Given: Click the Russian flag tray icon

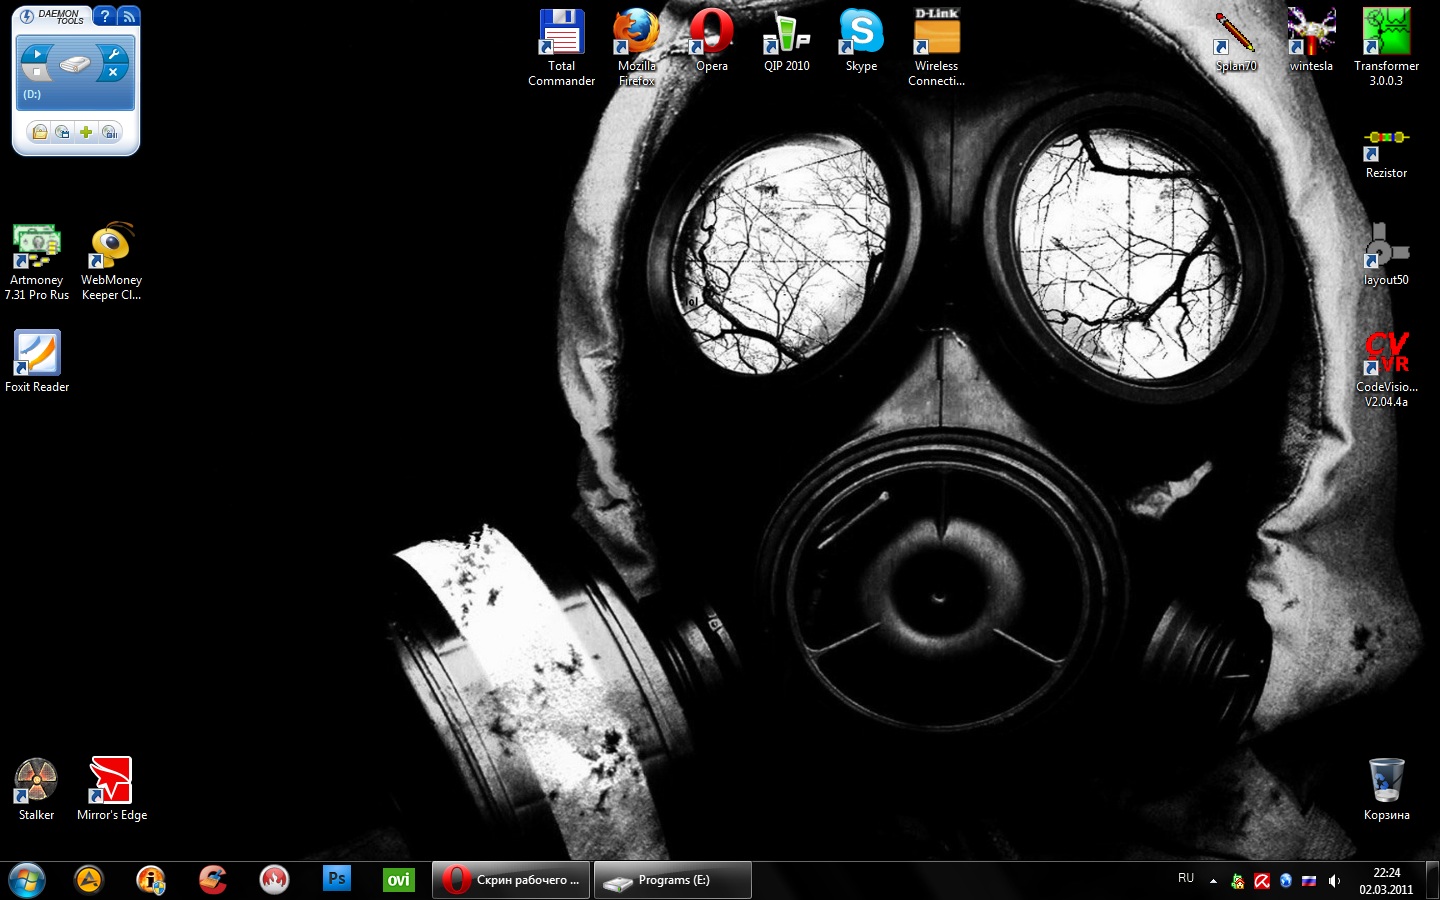Looking at the screenshot, I should [1309, 881].
